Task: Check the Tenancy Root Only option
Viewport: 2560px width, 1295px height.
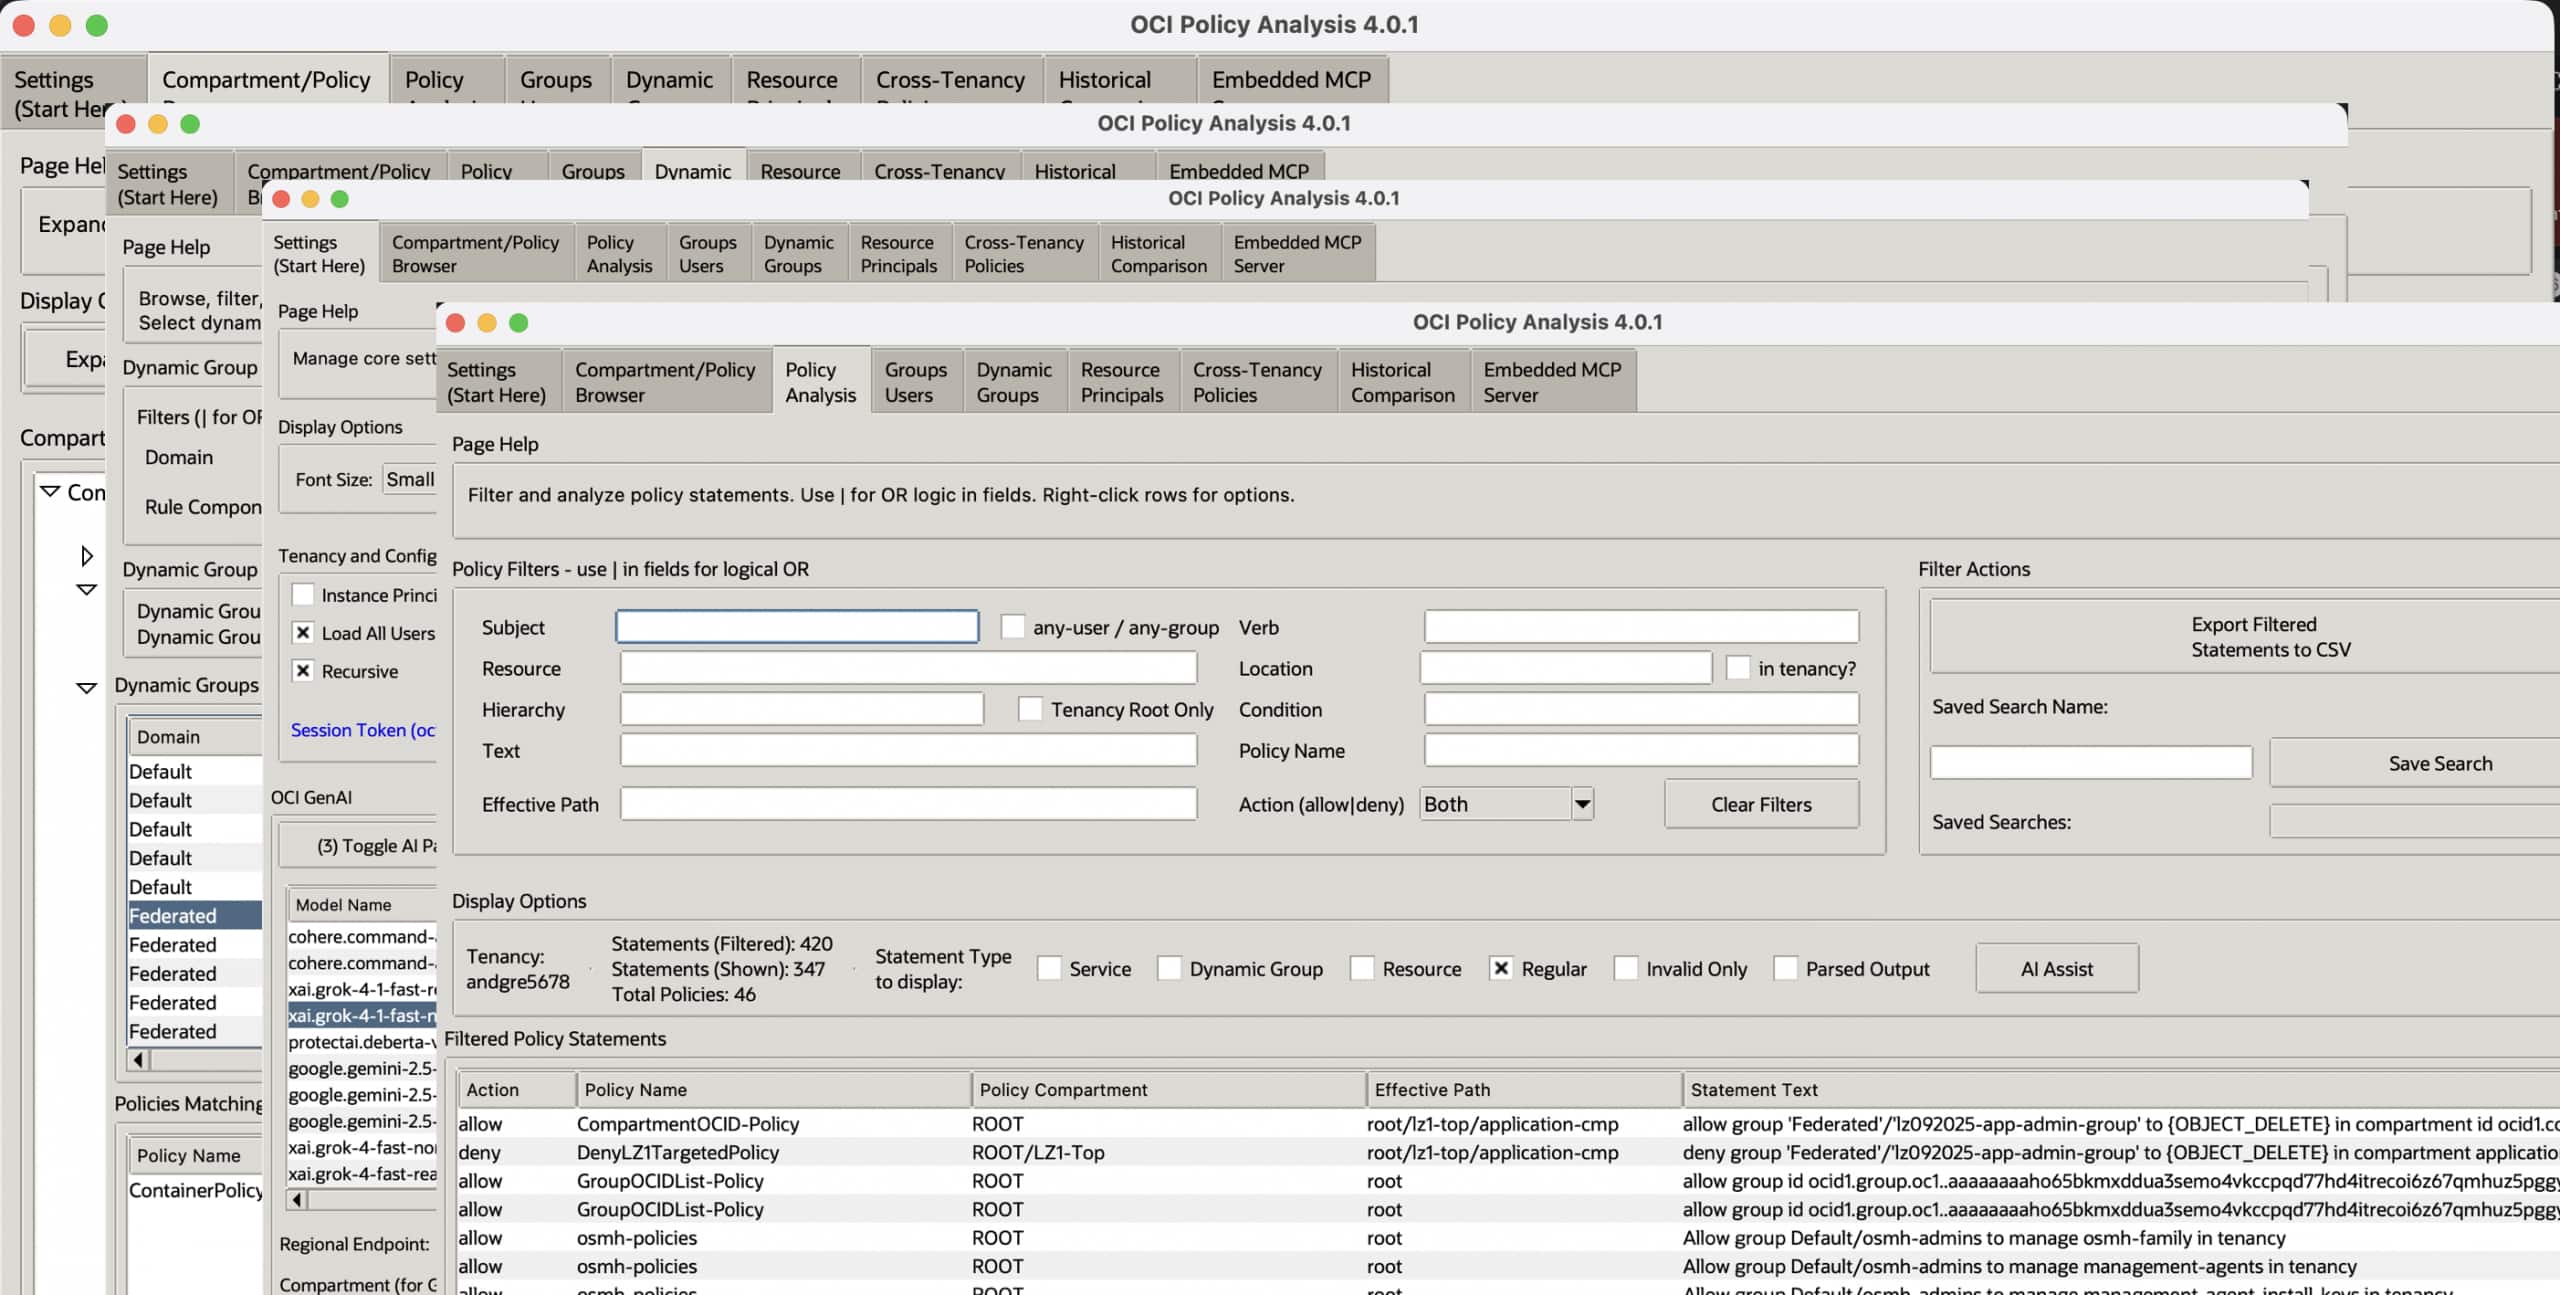Action: pos(1029,708)
